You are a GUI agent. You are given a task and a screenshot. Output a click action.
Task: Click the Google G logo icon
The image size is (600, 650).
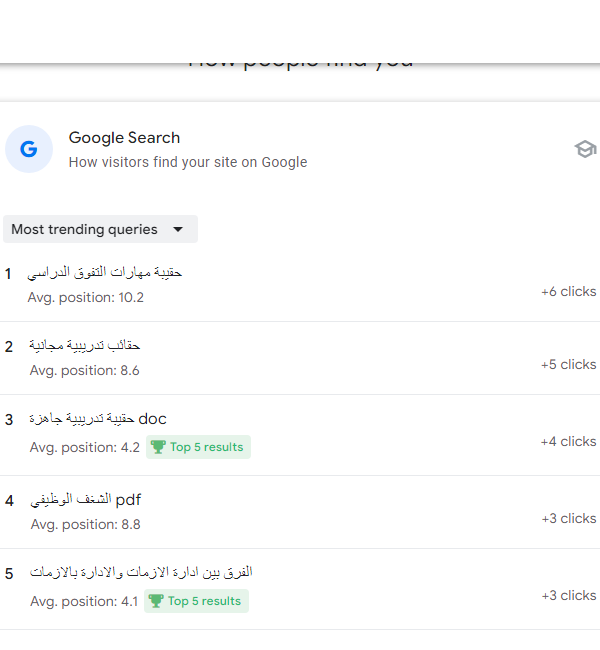coord(29,149)
